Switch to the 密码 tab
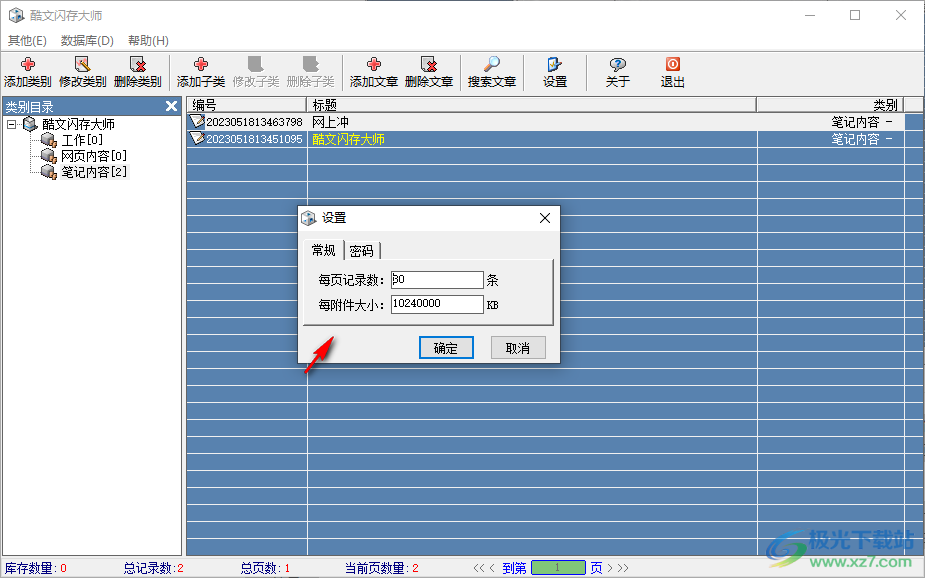This screenshot has height=578, width=925. (x=362, y=251)
